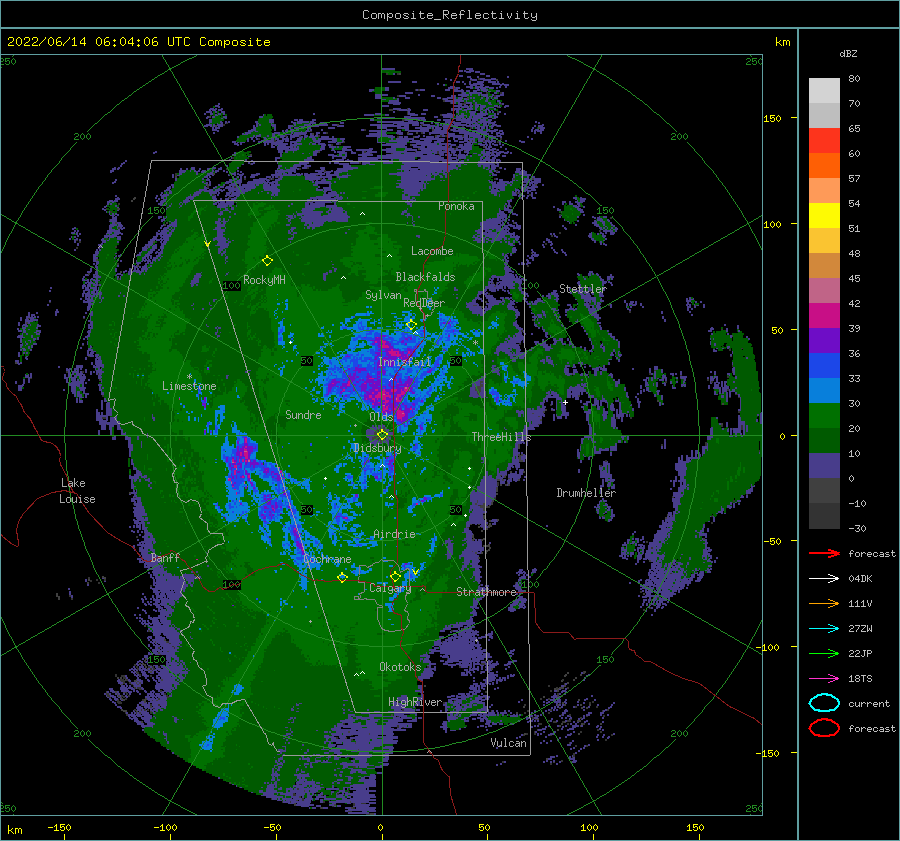Click the cyan current ellipse in the legend
900x841 pixels.
click(825, 703)
